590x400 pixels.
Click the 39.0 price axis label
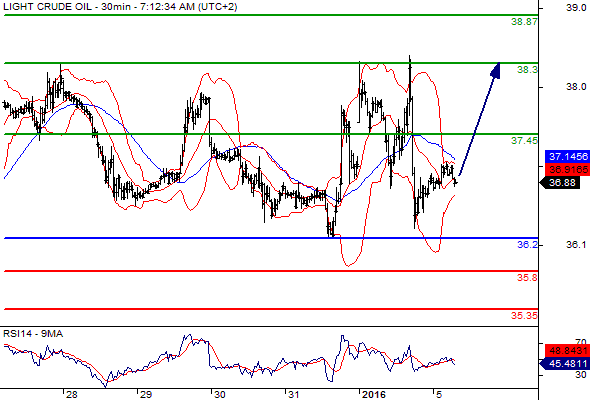(576, 8)
